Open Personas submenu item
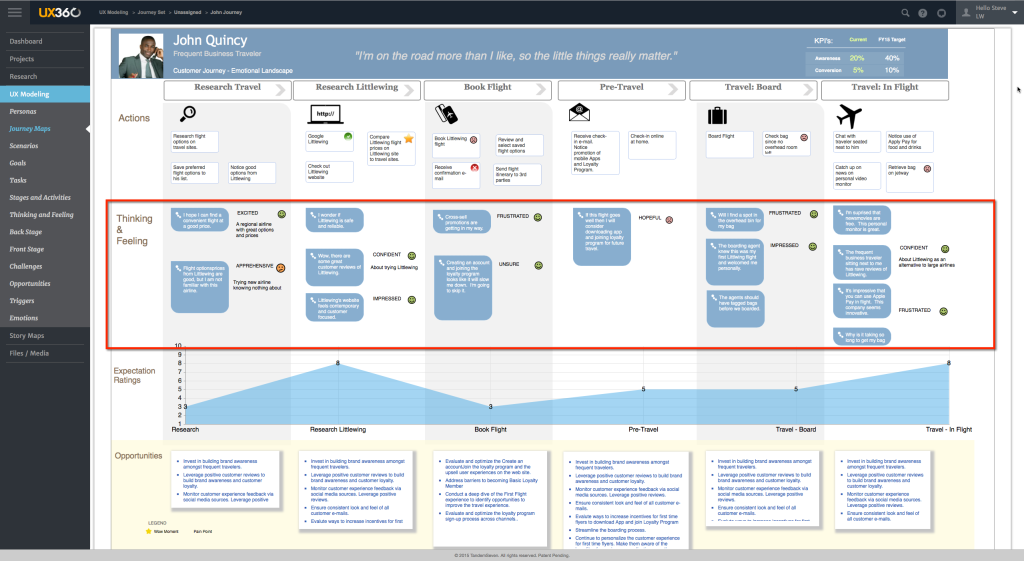This screenshot has width=1024, height=561. 23,112
